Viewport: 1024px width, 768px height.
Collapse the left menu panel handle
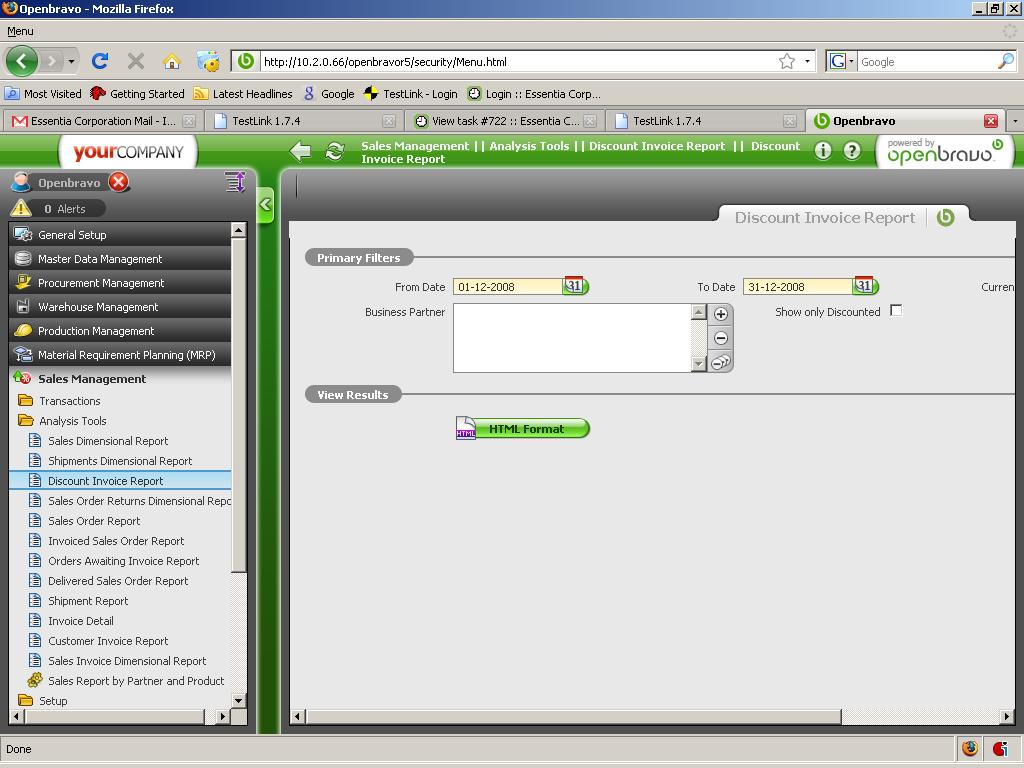pos(265,206)
